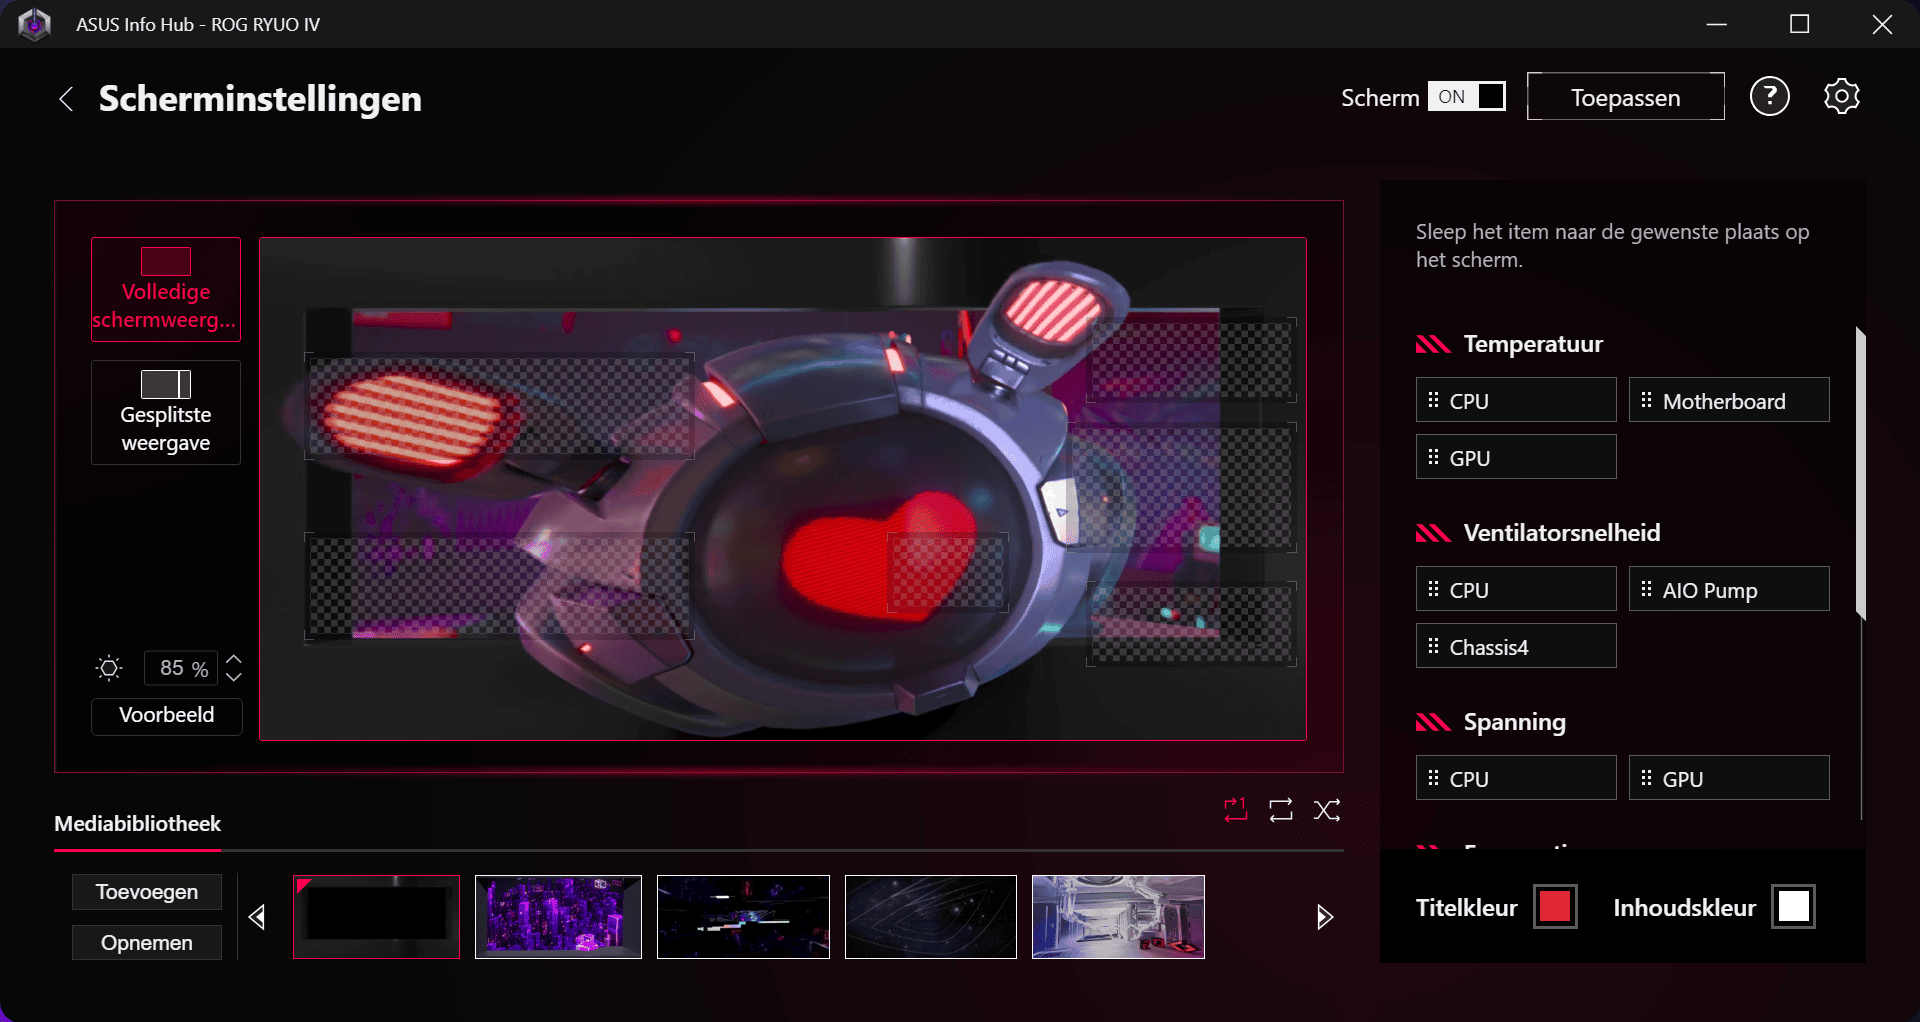Image resolution: width=1920 pixels, height=1022 pixels.
Task: Open the red Titelkleur color swatch
Action: 1555,907
